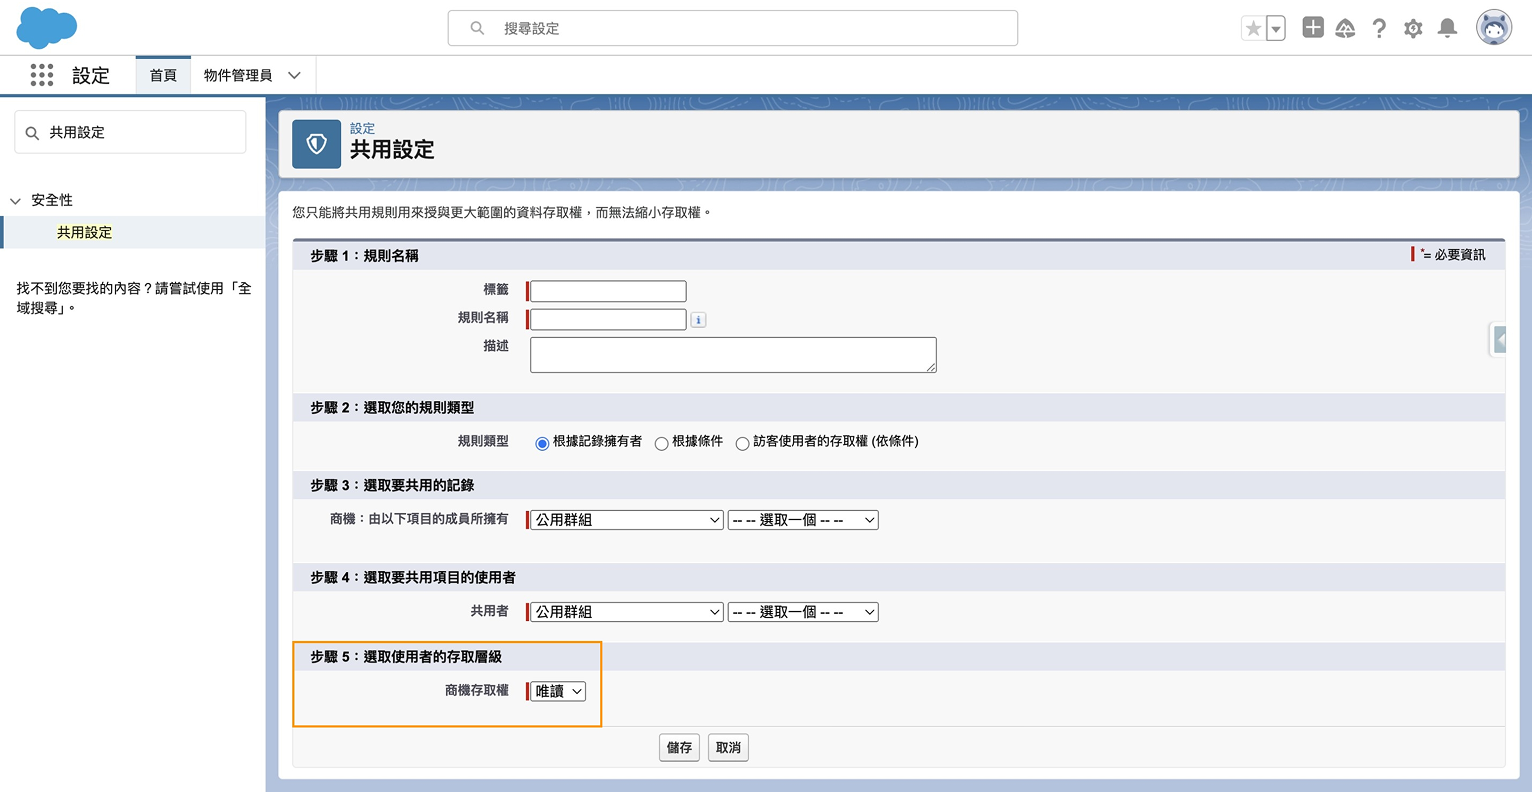Open the favorites list dropdown arrow
Viewport: 1532px width, 794px height.
pyautogui.click(x=1276, y=29)
